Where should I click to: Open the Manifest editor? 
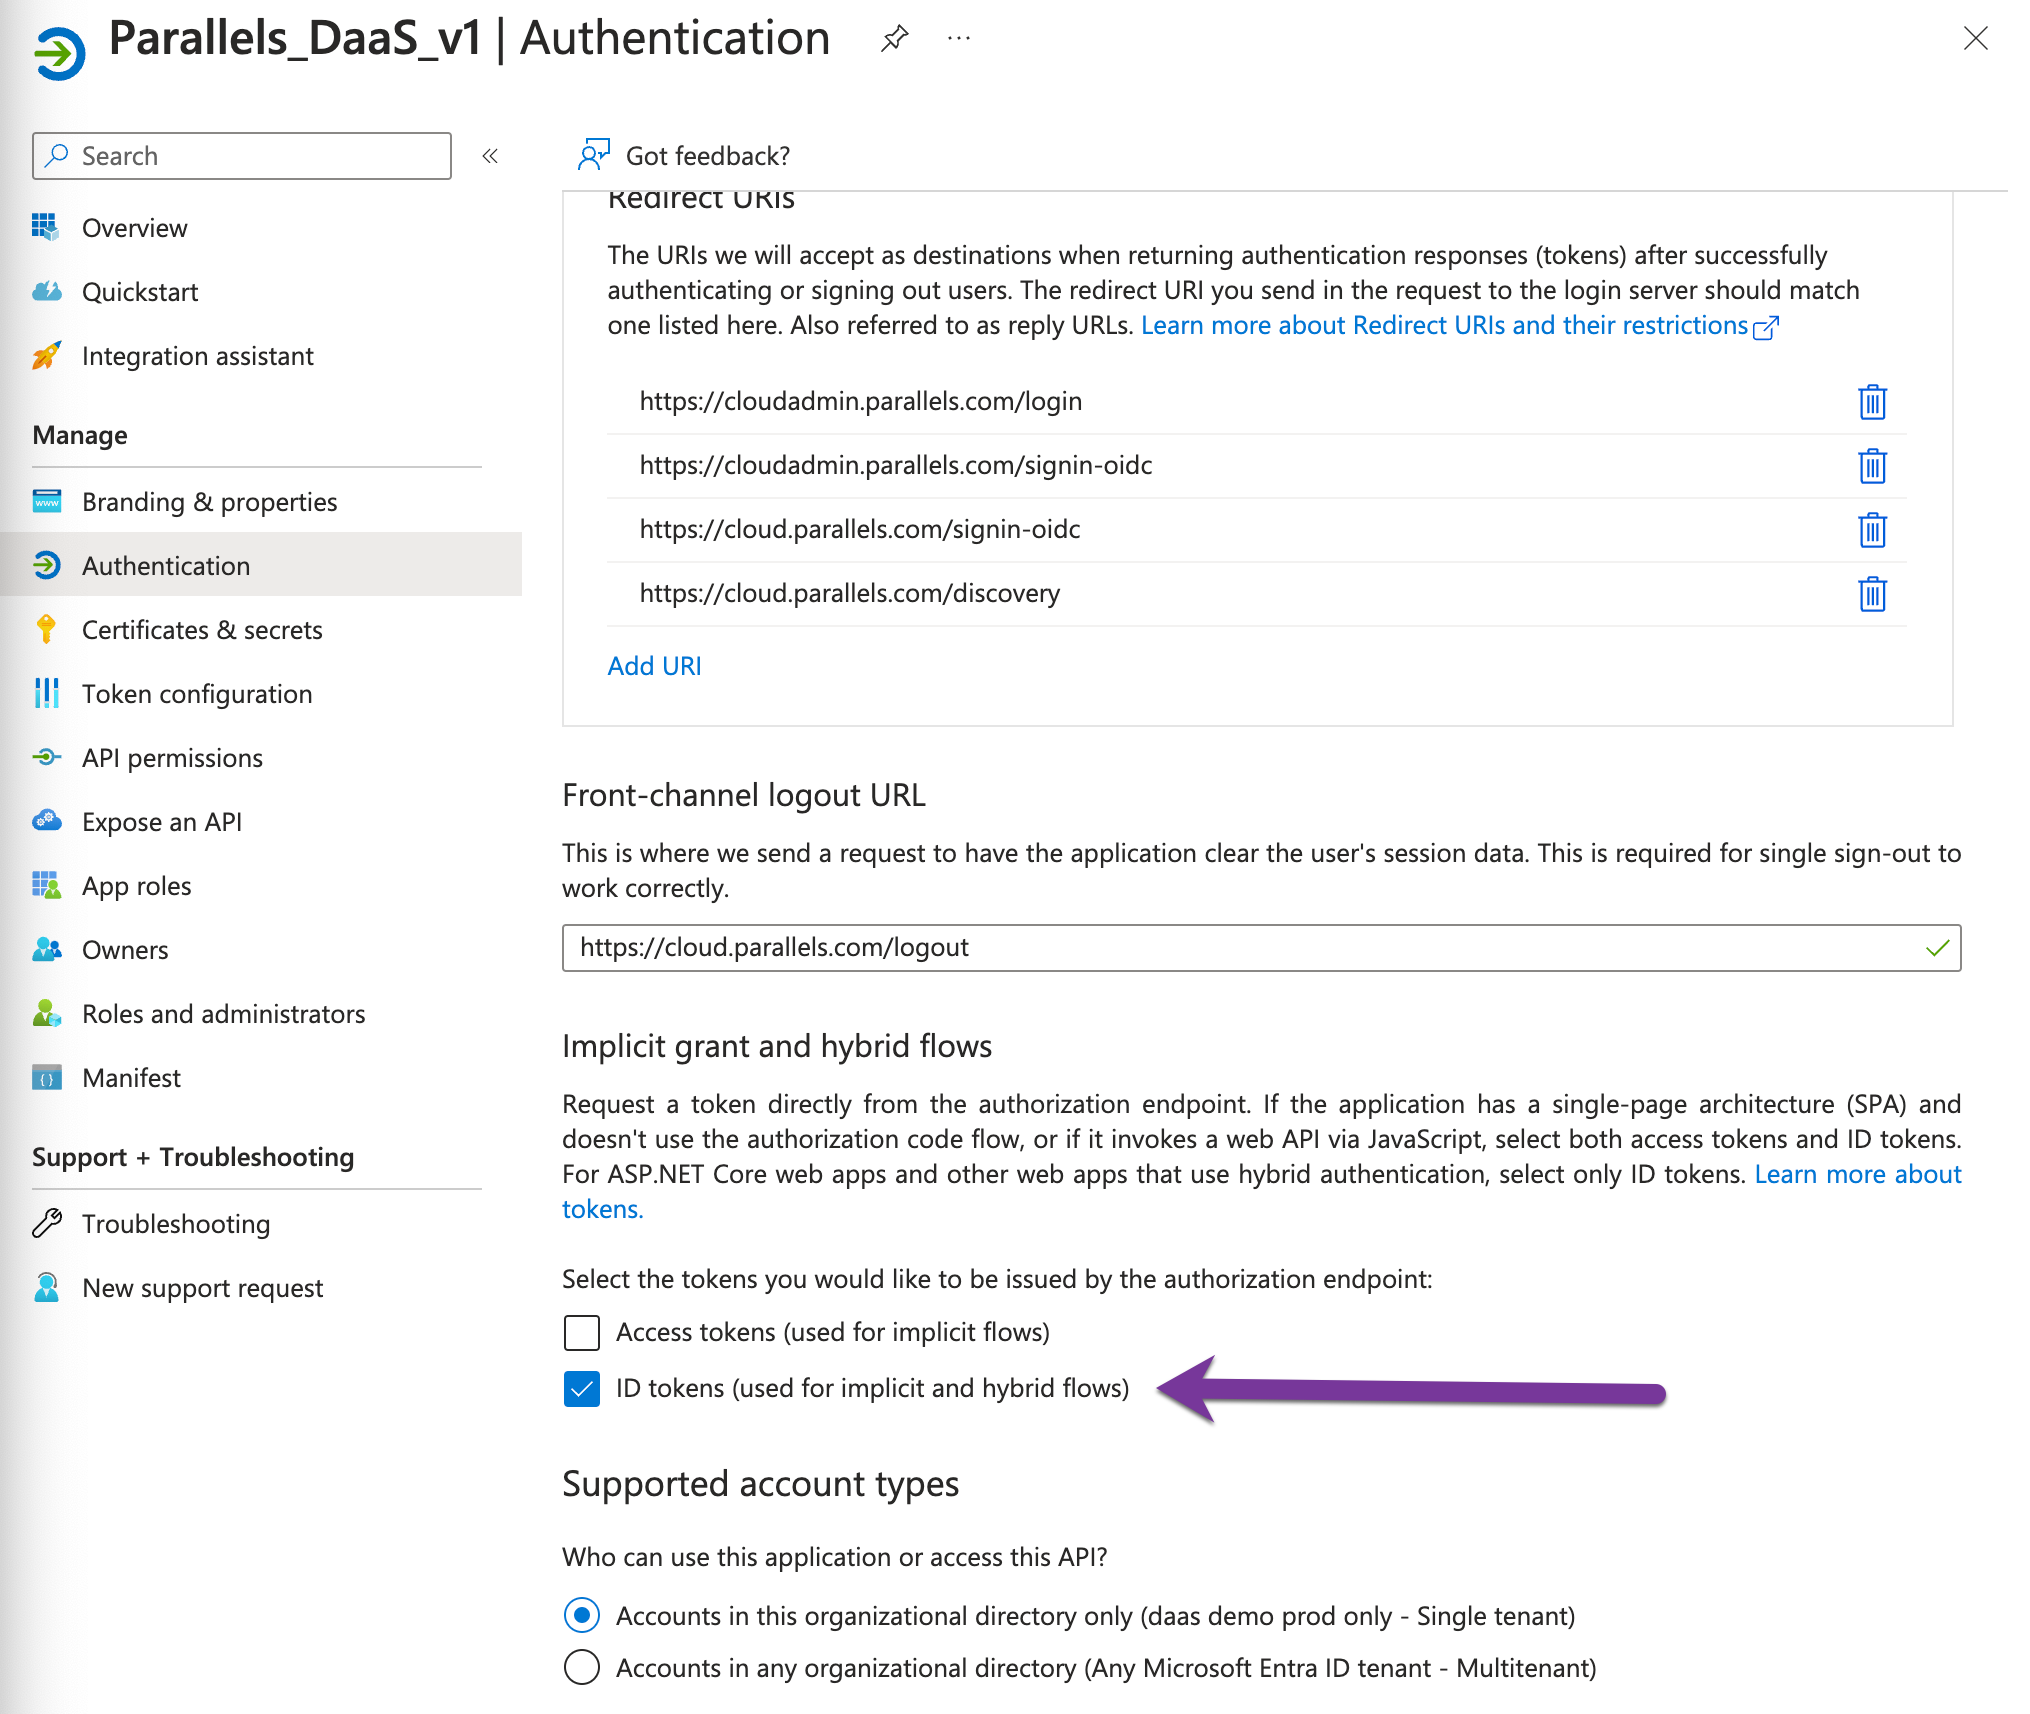tap(131, 1078)
